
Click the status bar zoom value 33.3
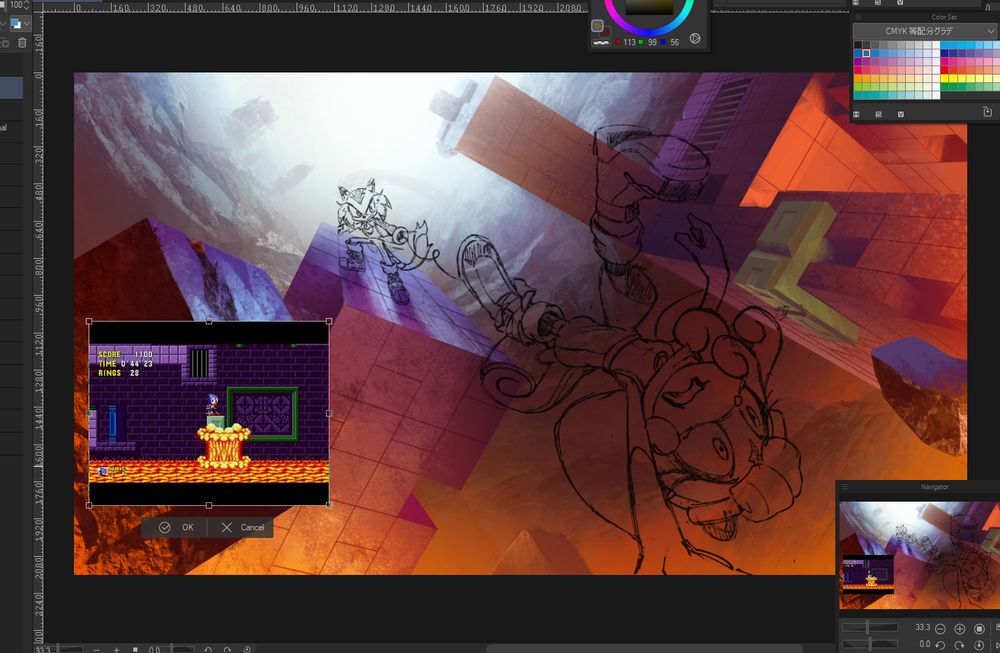tap(43, 649)
